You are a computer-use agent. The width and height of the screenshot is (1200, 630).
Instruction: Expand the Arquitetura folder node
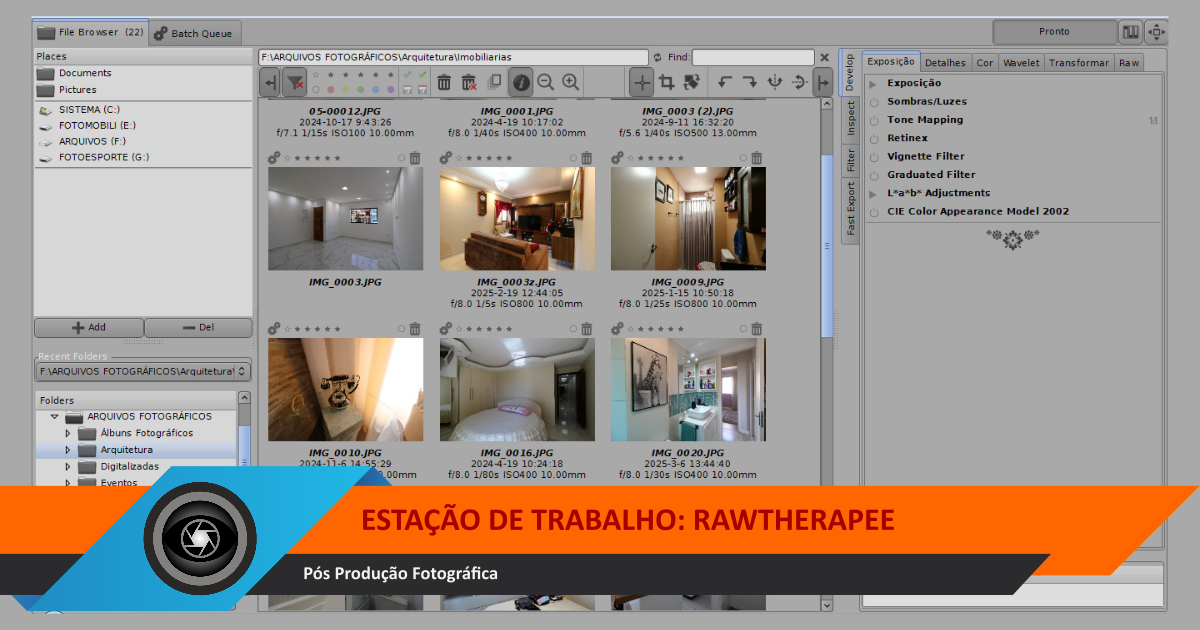pyautogui.click(x=68, y=450)
